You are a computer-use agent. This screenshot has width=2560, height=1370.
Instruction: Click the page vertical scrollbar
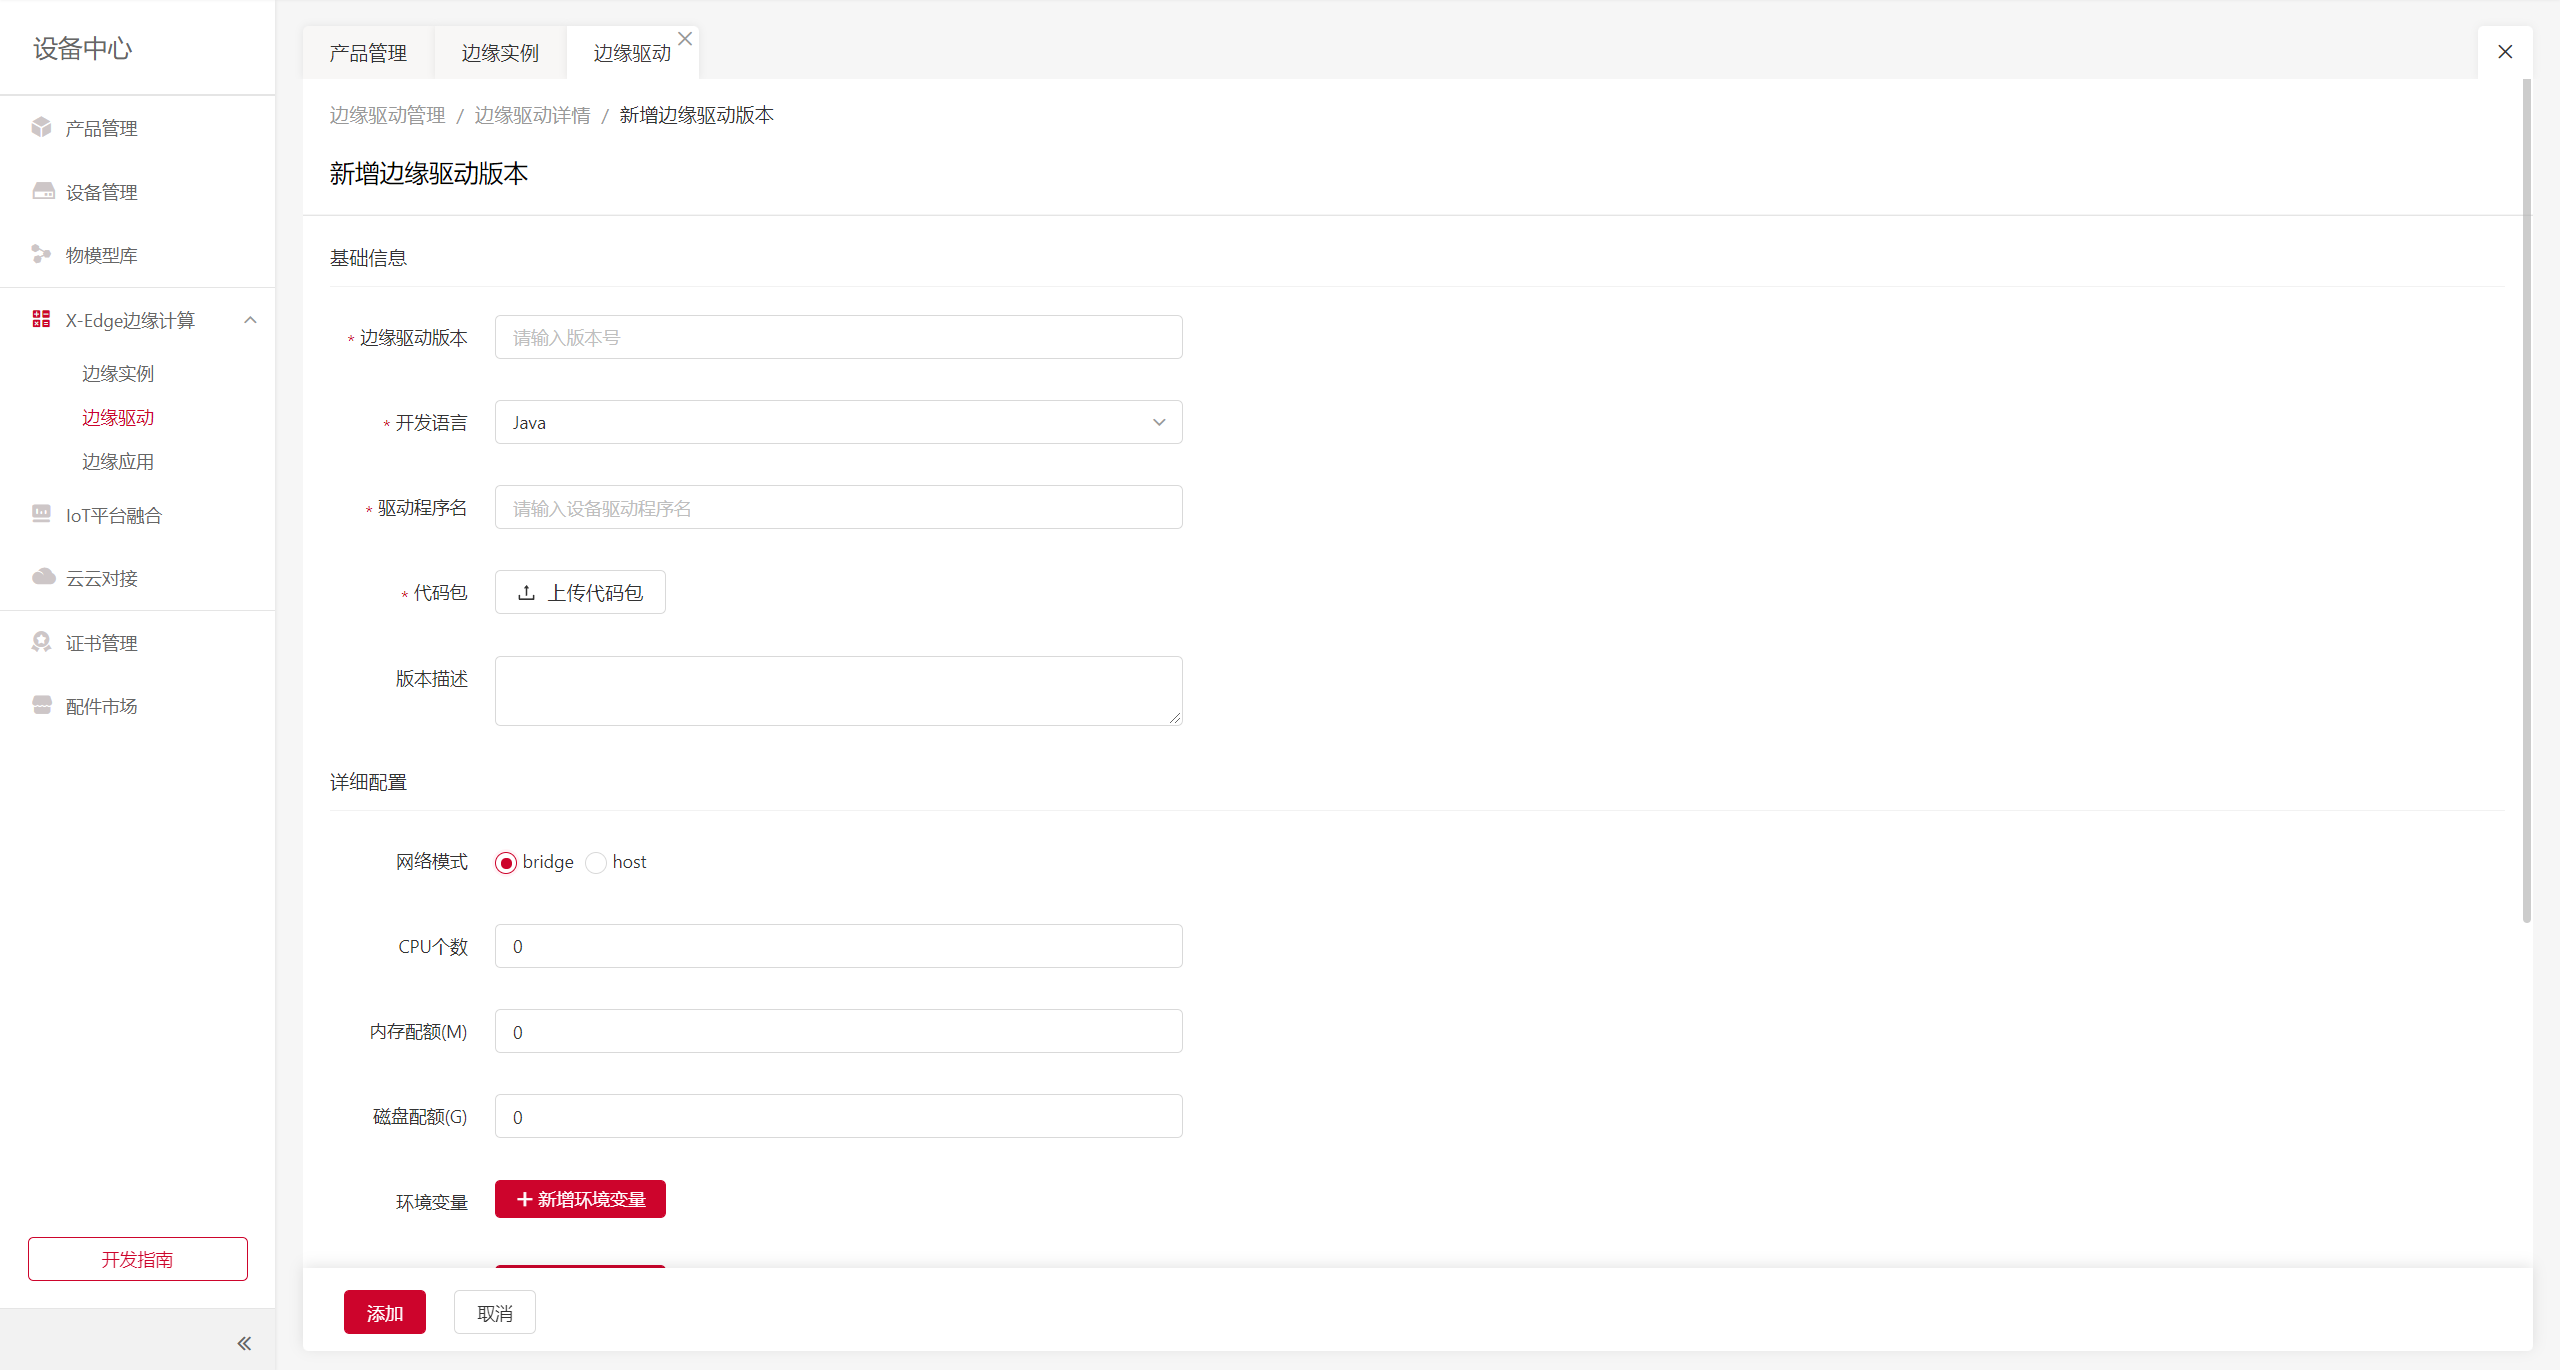coord(2527,500)
